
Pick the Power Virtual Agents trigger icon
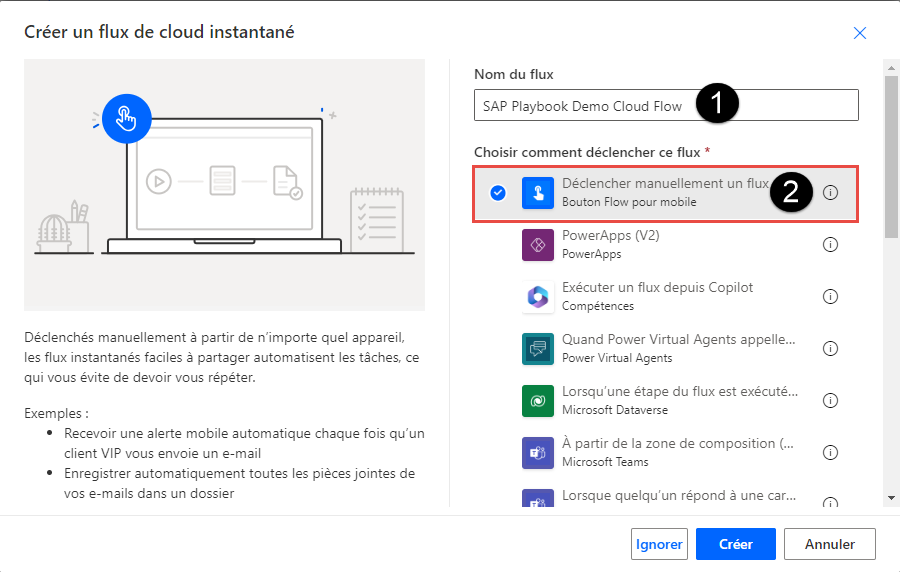[538, 349]
